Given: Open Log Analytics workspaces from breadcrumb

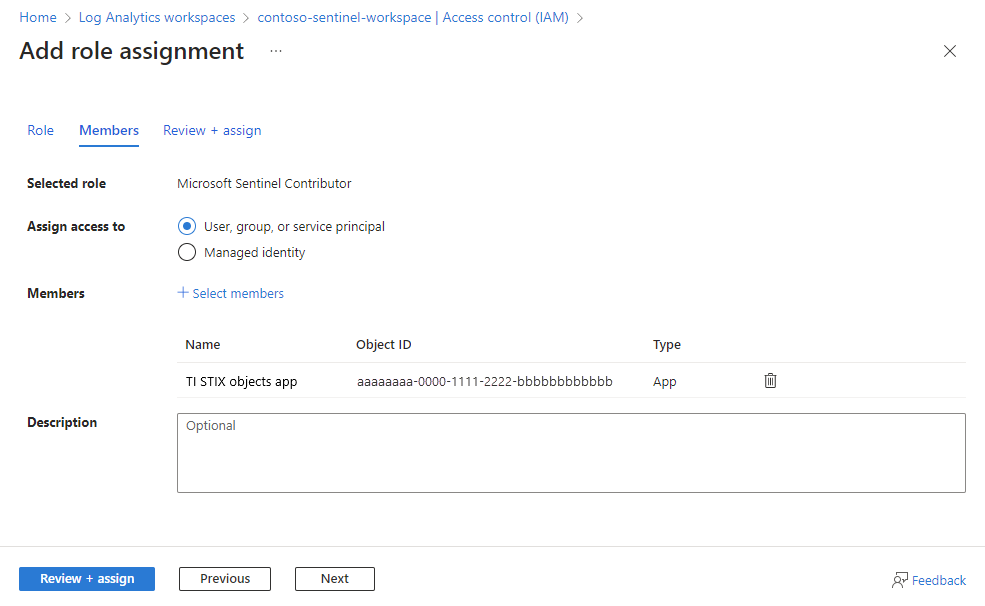Looking at the screenshot, I should pyautogui.click(x=156, y=17).
